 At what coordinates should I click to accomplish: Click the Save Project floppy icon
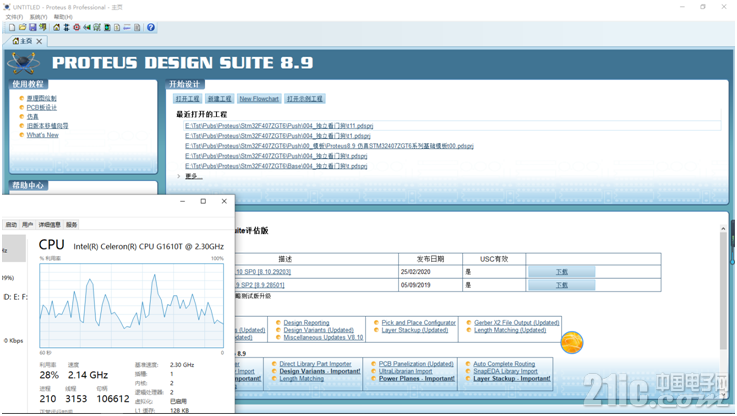tap(32, 27)
